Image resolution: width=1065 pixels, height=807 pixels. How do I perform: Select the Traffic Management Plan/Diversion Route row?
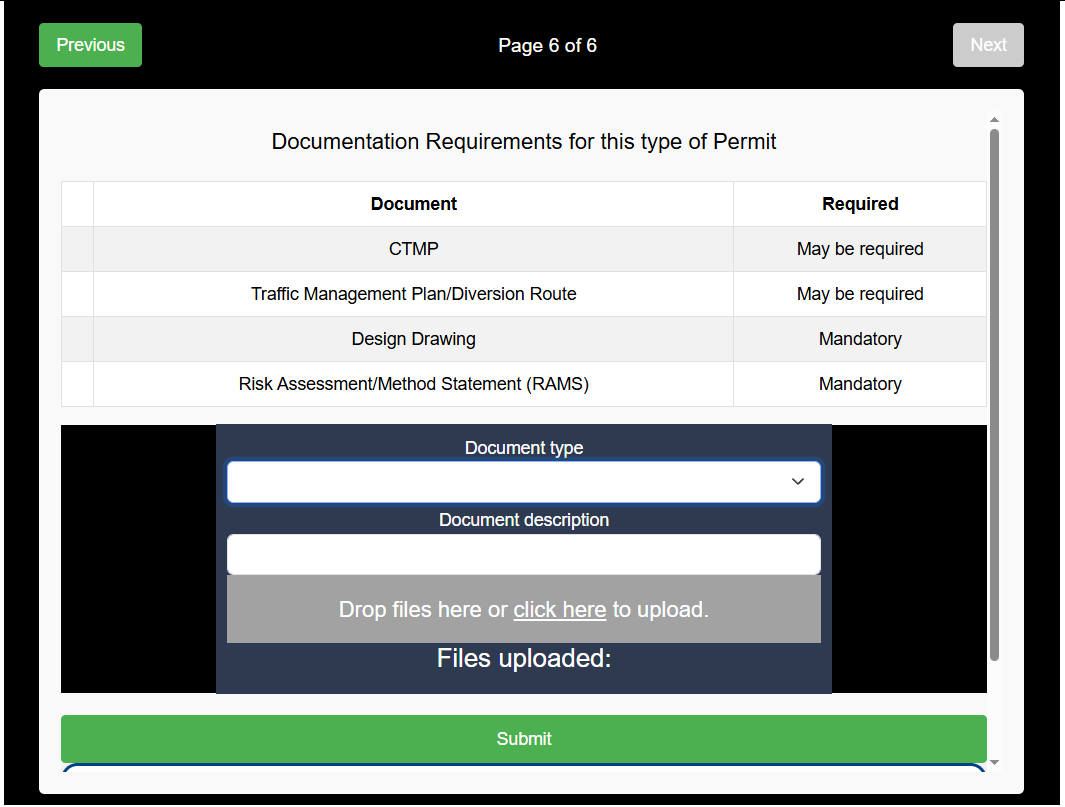click(x=413, y=293)
